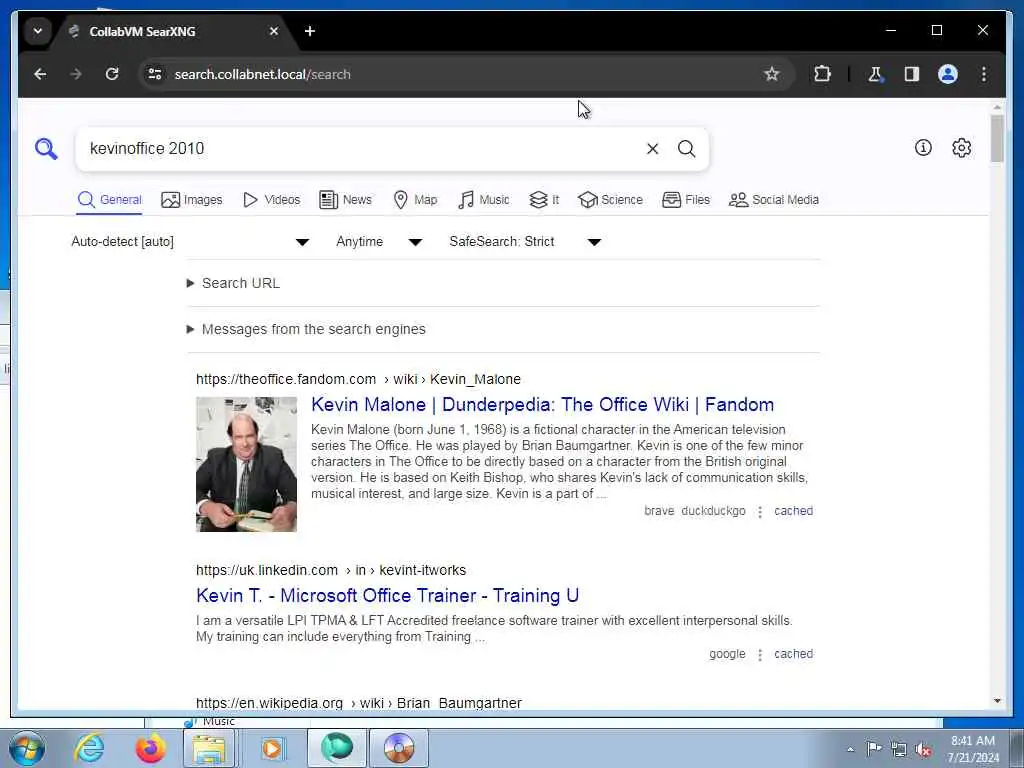Screen dimensions: 1024x768
Task: Open the SafeSearch: Strict dropdown
Action: [525, 242]
